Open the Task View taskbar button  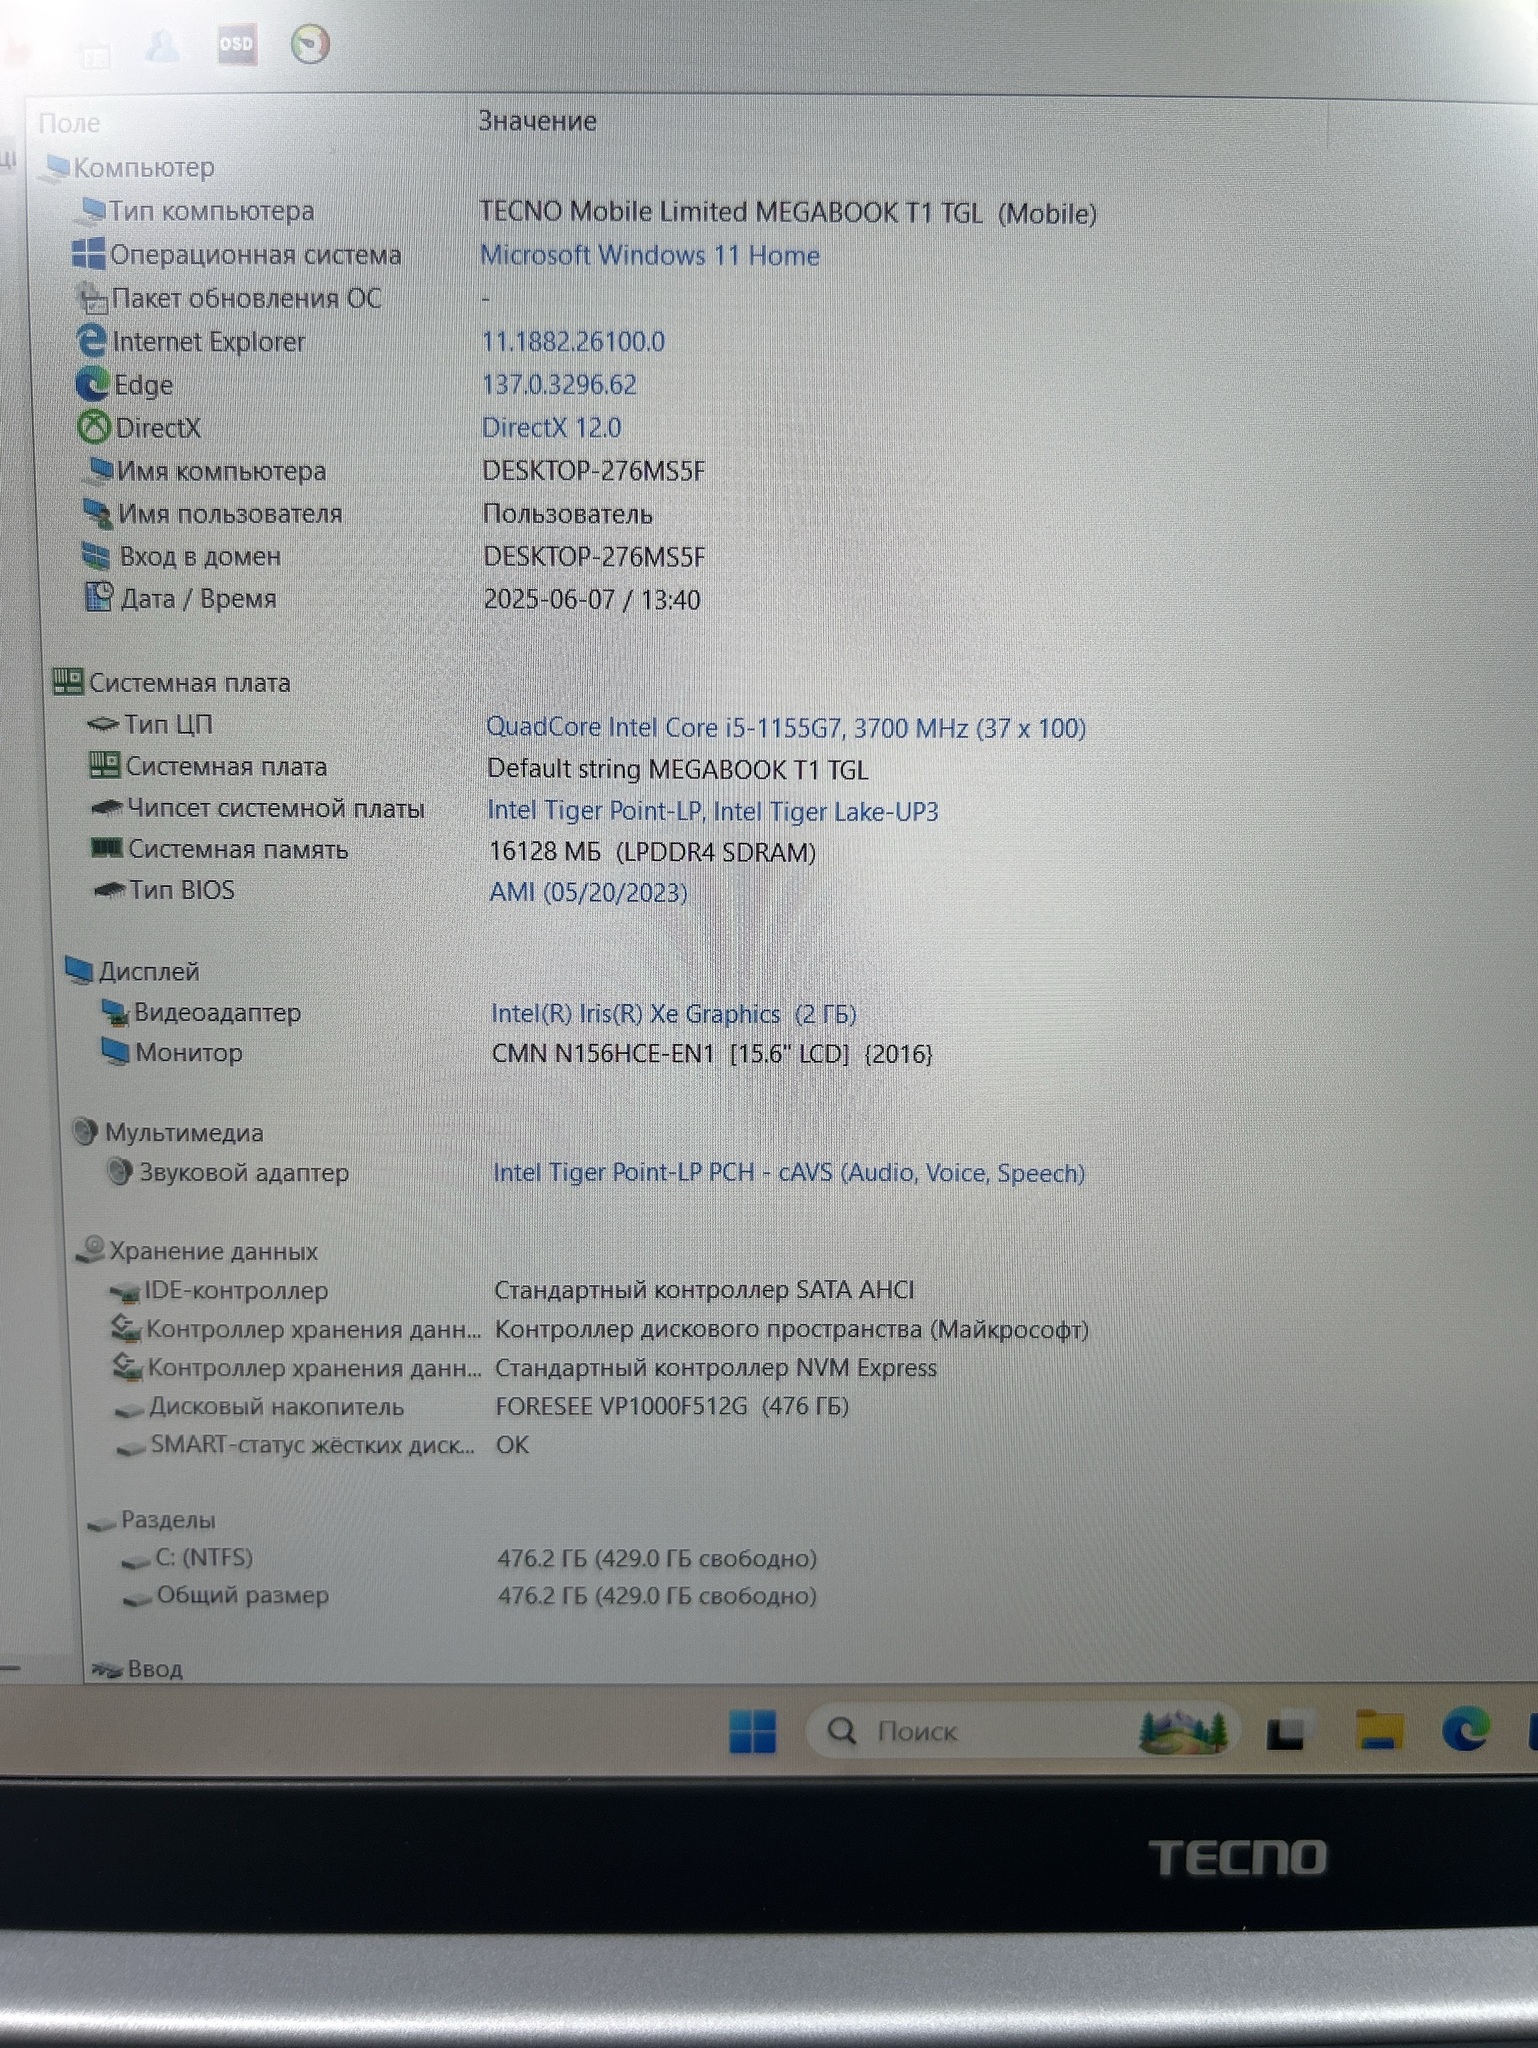(x=1285, y=1732)
